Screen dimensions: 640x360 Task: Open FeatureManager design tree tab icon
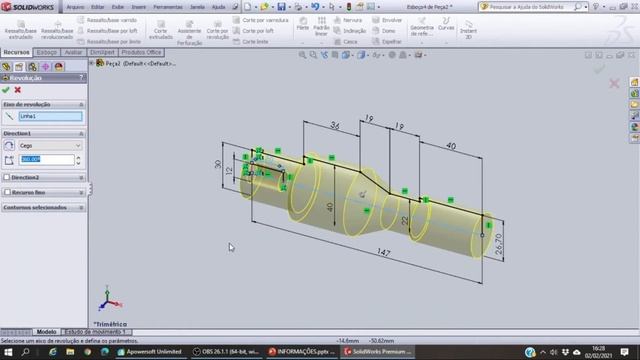point(6,67)
